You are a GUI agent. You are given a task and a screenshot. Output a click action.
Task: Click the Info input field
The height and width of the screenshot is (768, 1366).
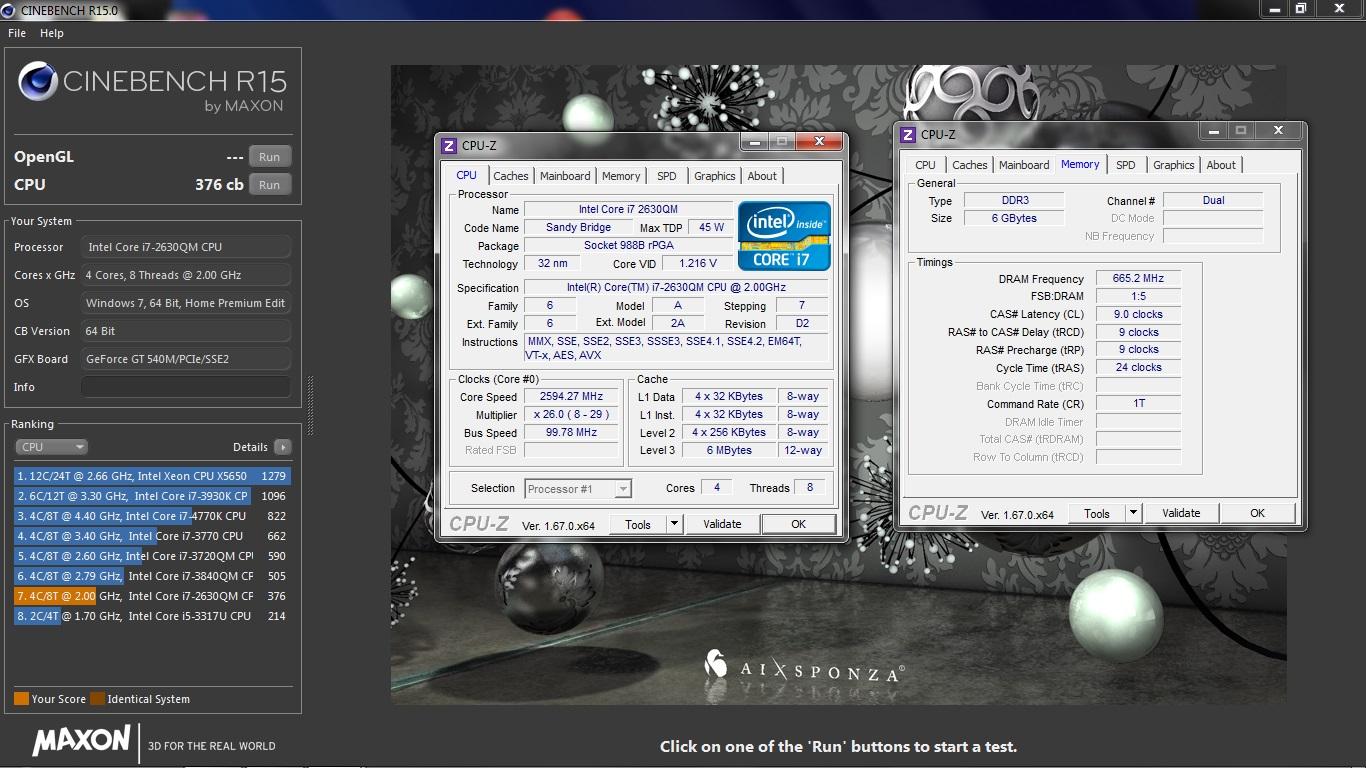(x=186, y=387)
